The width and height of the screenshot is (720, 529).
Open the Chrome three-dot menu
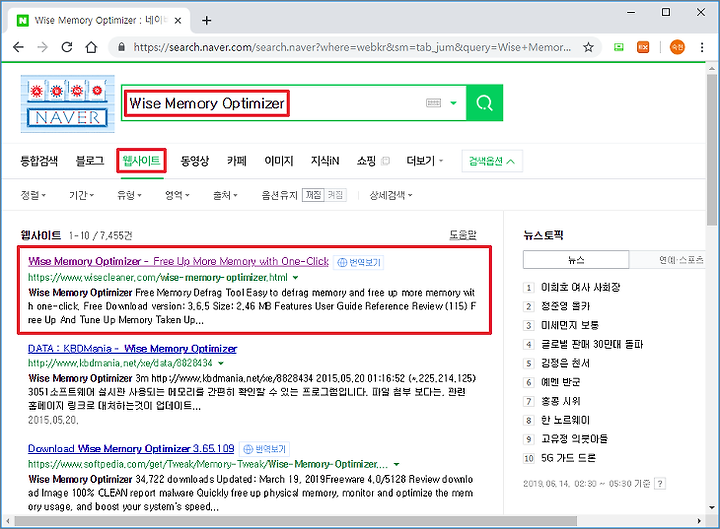coord(702,47)
